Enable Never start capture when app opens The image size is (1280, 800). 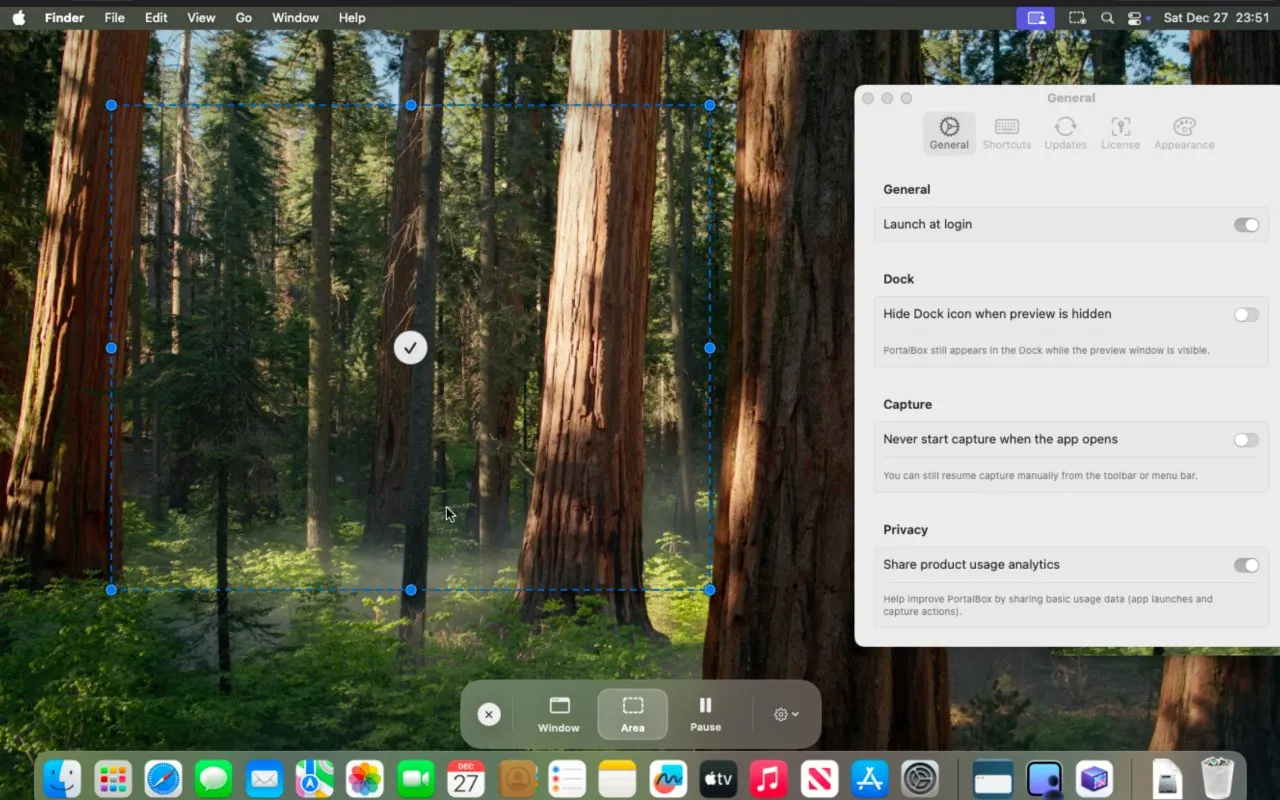(x=1246, y=440)
